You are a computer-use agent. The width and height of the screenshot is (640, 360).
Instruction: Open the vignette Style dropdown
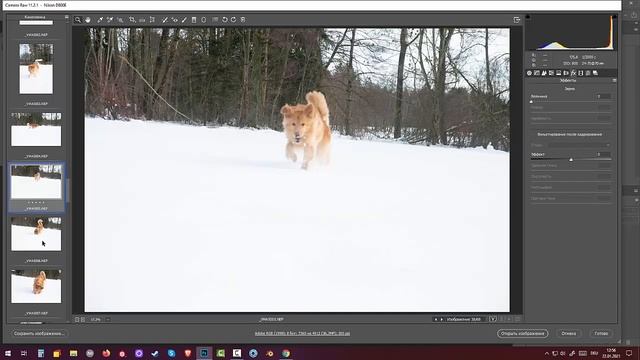click(x=580, y=145)
